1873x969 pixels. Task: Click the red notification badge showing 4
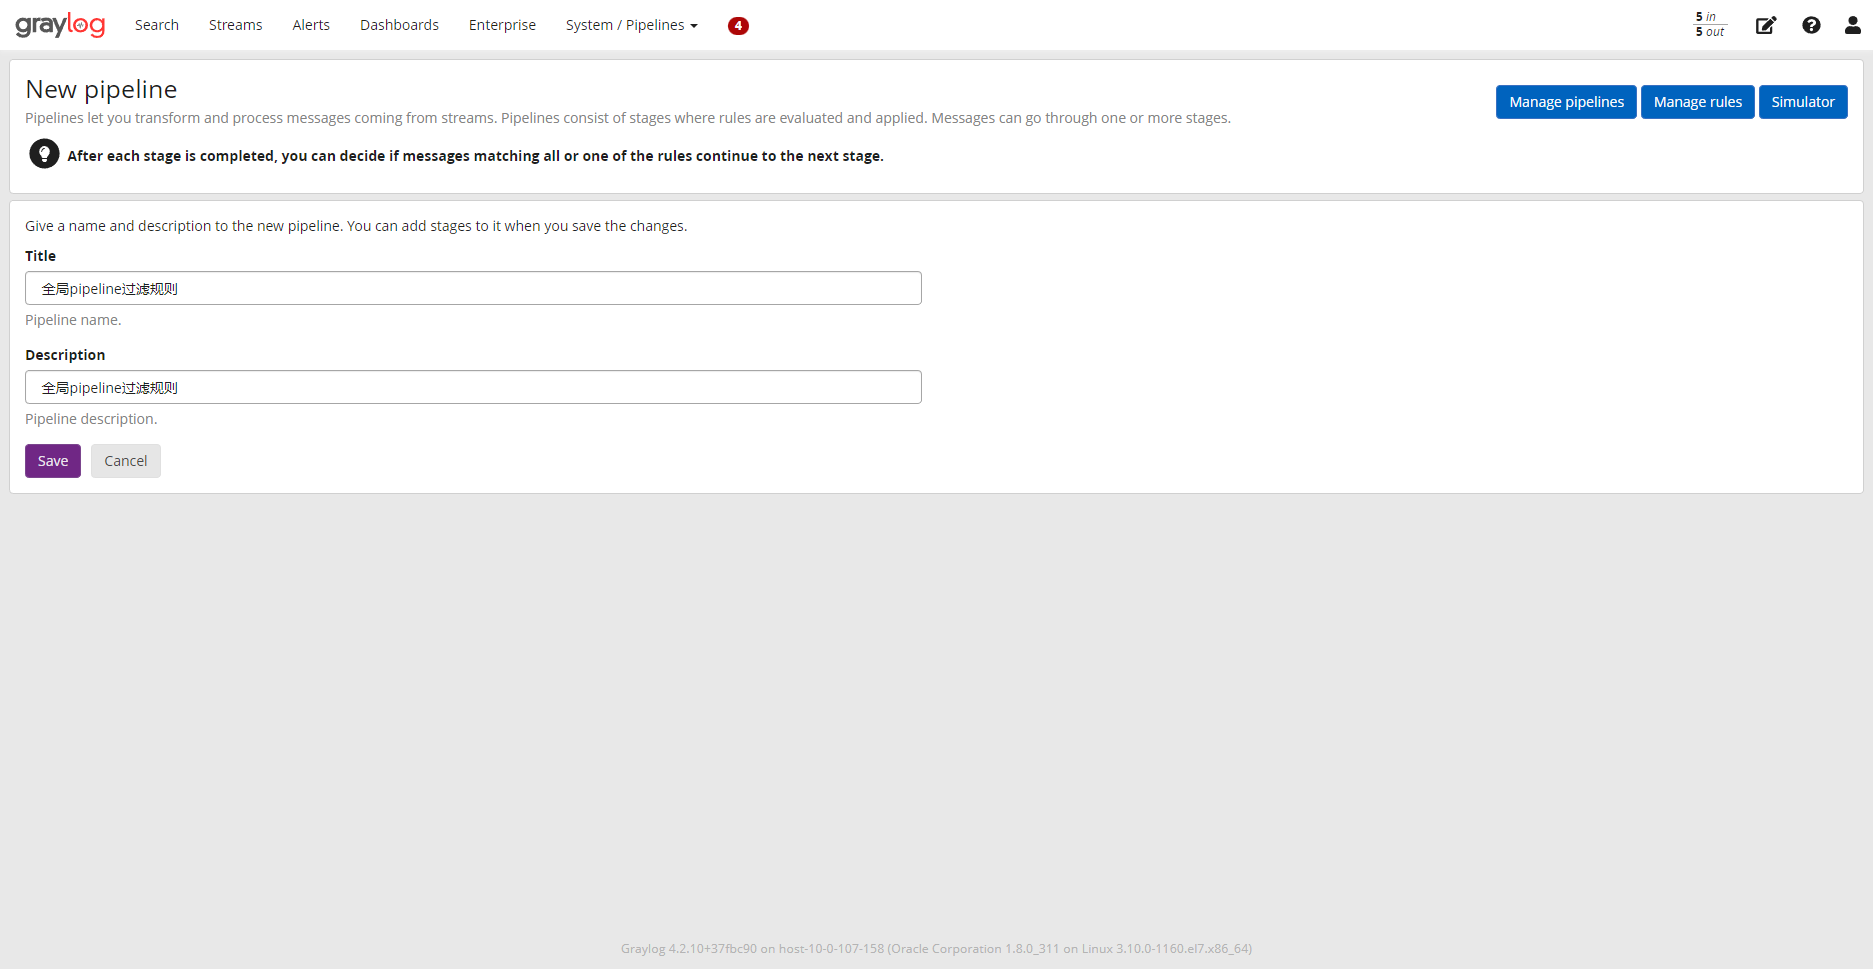[738, 25]
